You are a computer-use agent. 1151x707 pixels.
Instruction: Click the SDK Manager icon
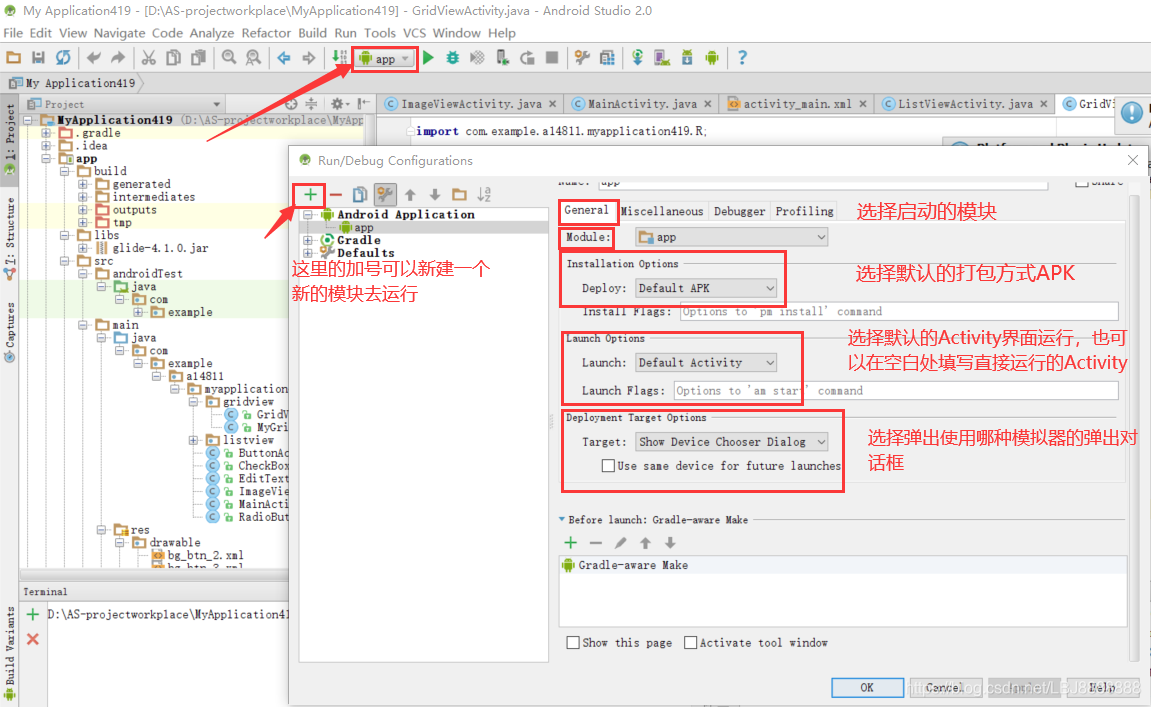(687, 58)
